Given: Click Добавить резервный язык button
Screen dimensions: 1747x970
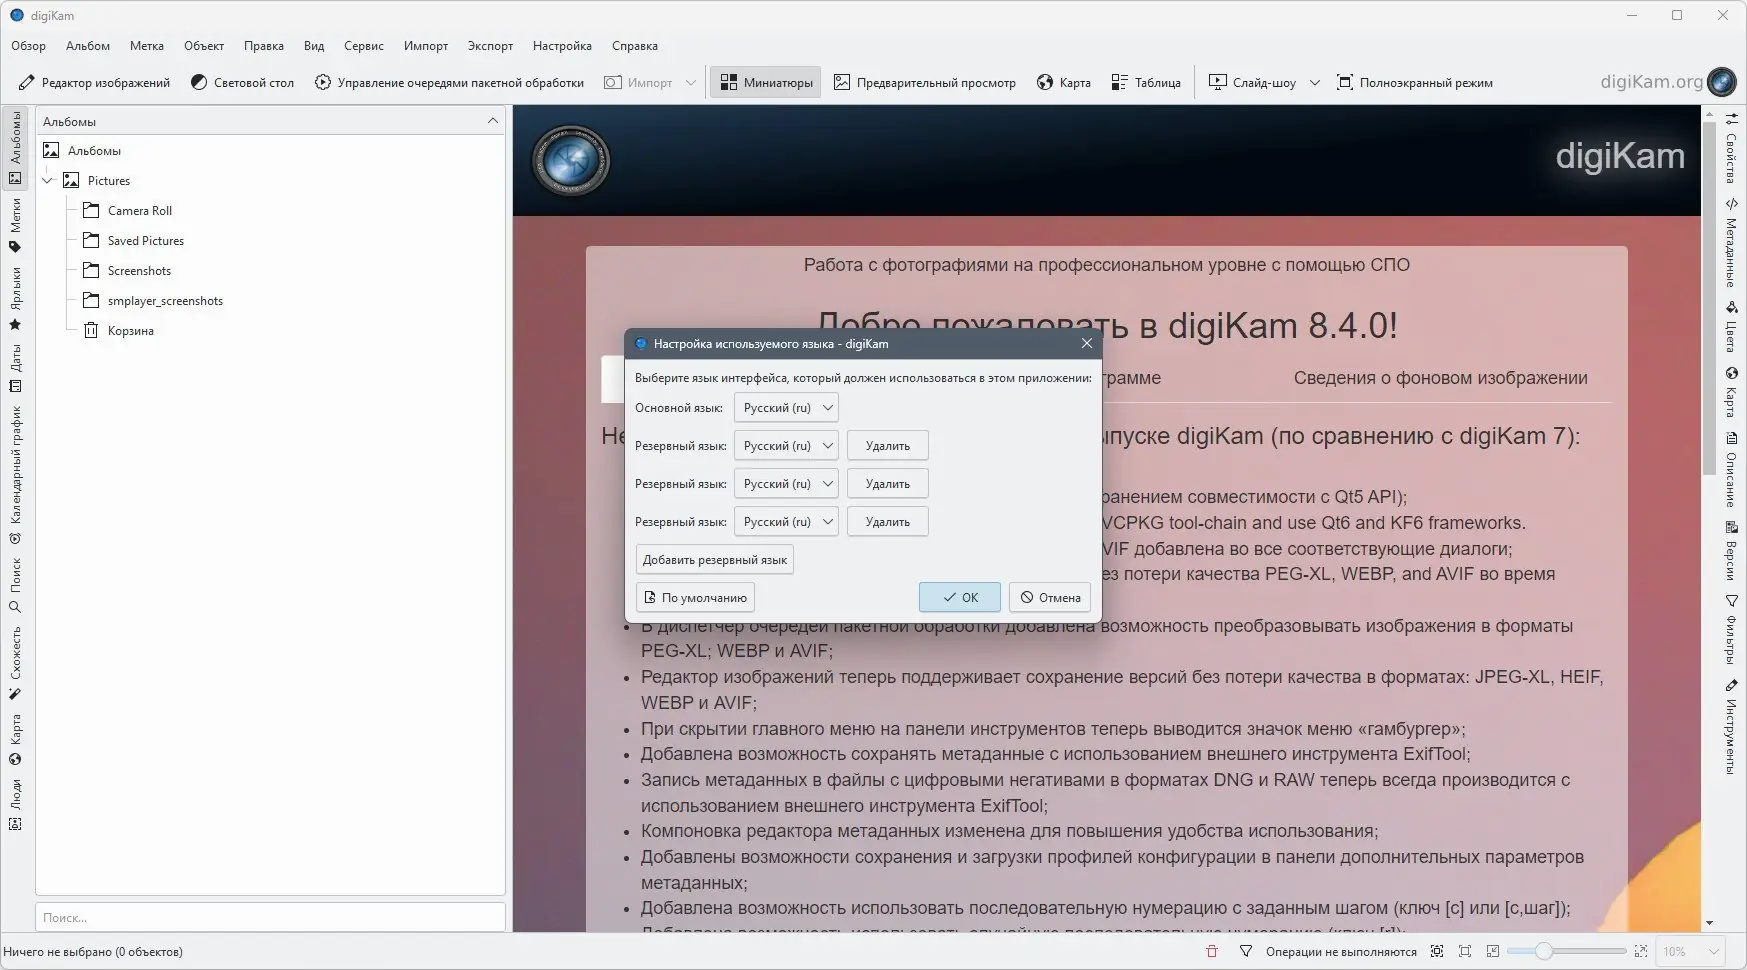Looking at the screenshot, I should click(715, 560).
